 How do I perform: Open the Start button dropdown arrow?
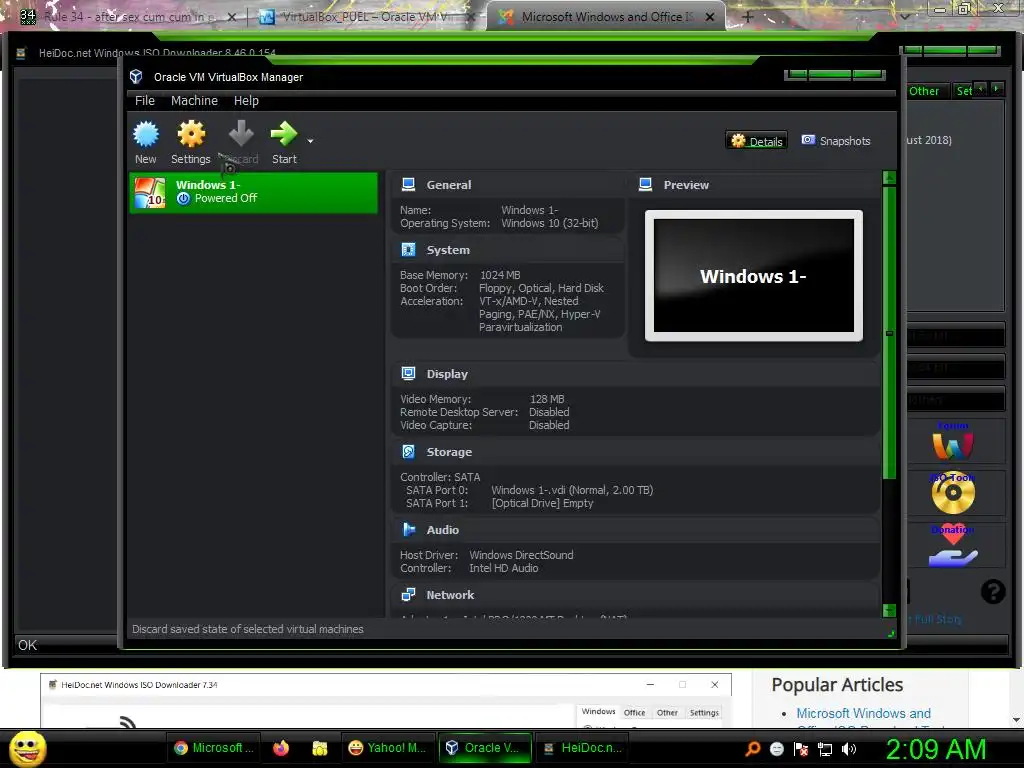(310, 141)
